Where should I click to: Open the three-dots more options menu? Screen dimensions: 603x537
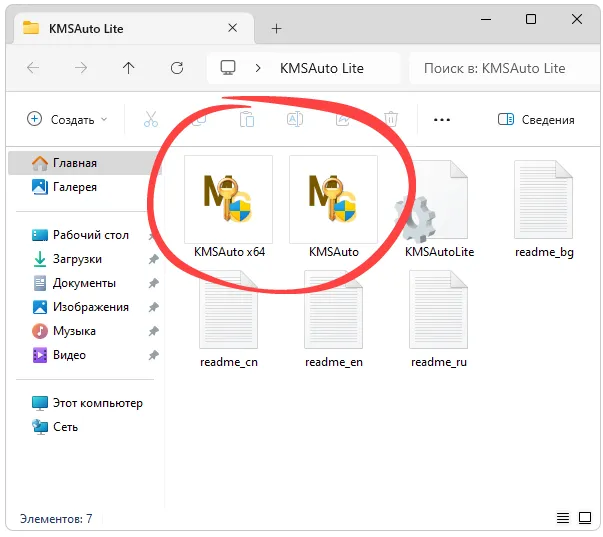[x=441, y=120]
